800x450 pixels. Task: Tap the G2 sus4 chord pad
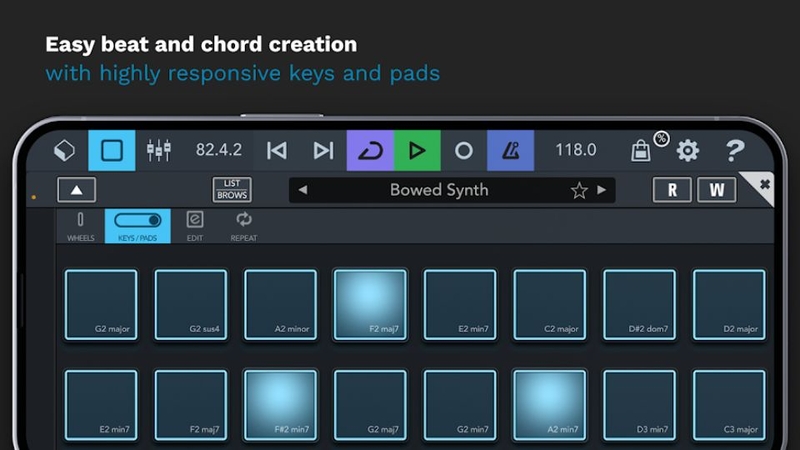(x=191, y=305)
